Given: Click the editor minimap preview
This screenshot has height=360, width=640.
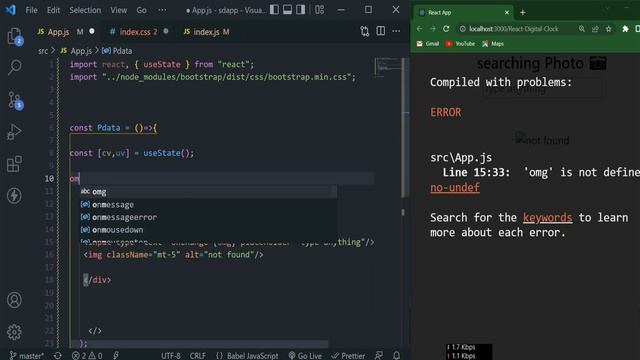Looking at the screenshot, I should (387, 68).
